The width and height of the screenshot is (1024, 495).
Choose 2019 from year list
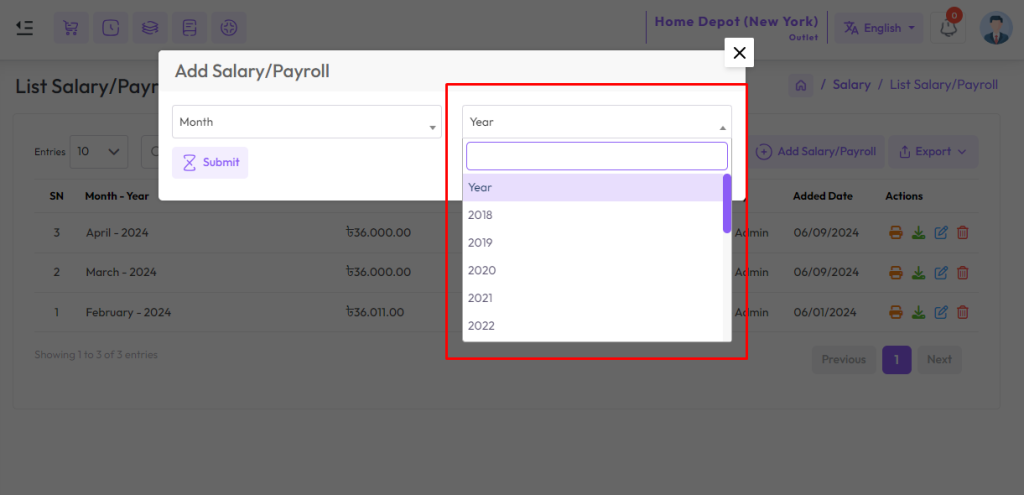pos(593,243)
